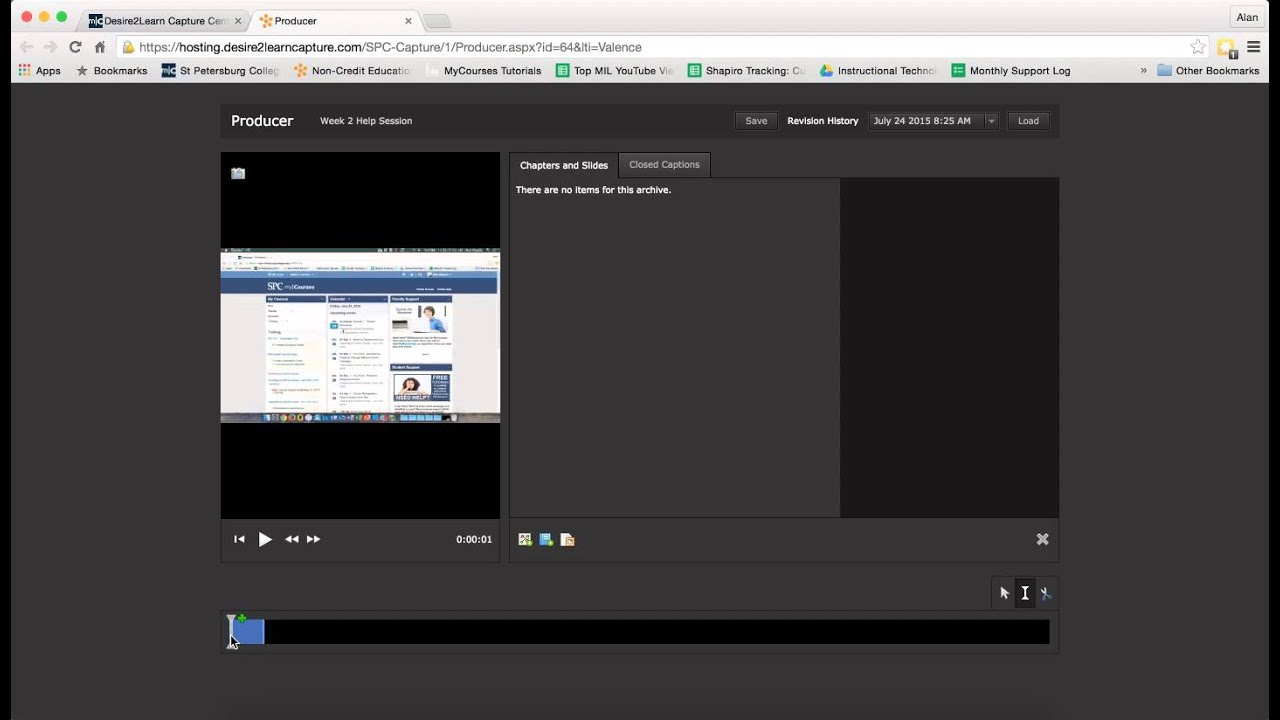Open Shapiro Tracking bookmark
The height and width of the screenshot is (720, 1280).
pos(746,71)
